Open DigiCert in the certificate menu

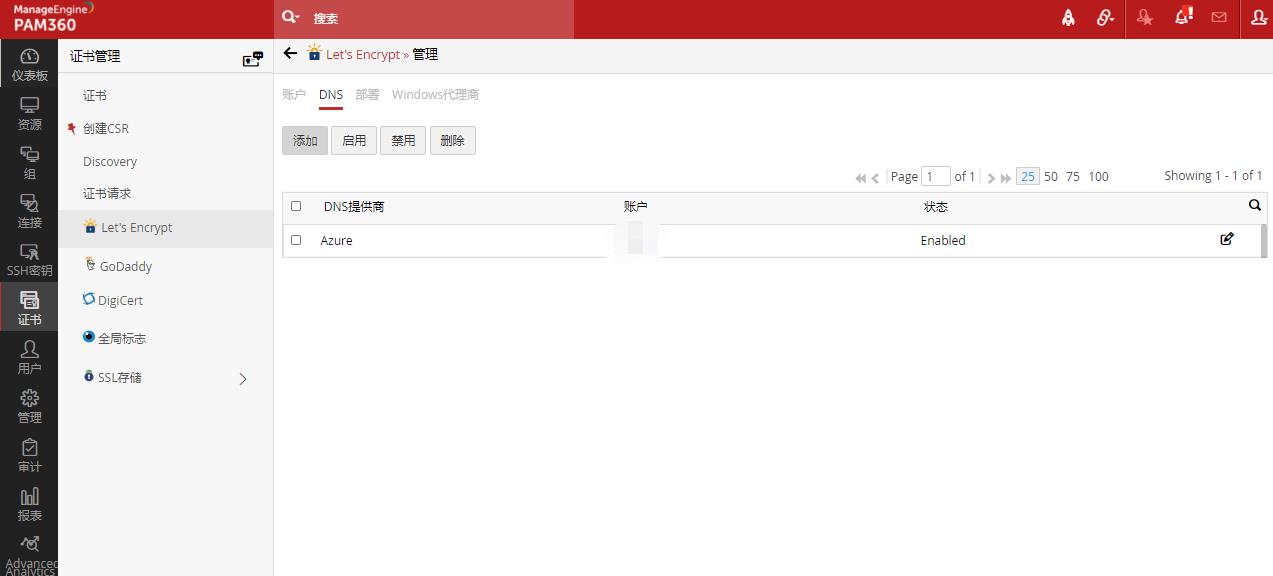tap(120, 300)
